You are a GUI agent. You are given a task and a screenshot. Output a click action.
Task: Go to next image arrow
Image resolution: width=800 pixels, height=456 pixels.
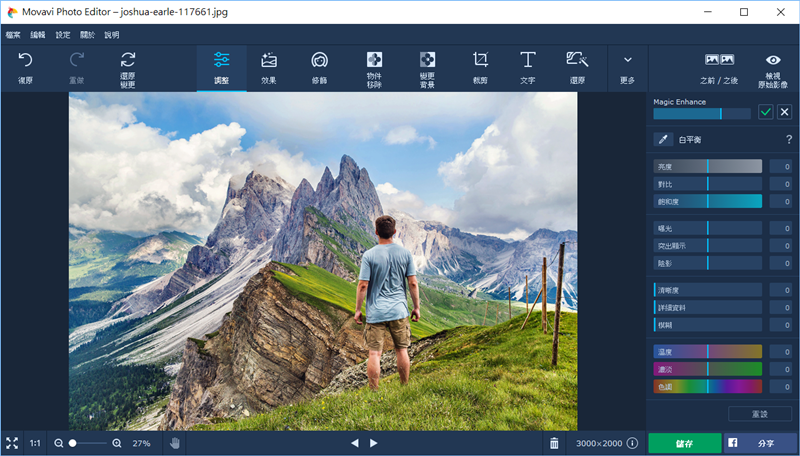[373, 443]
